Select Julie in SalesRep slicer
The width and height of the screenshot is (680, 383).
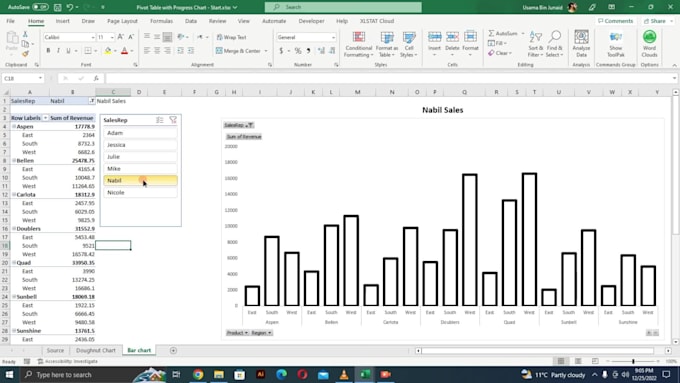pos(140,157)
